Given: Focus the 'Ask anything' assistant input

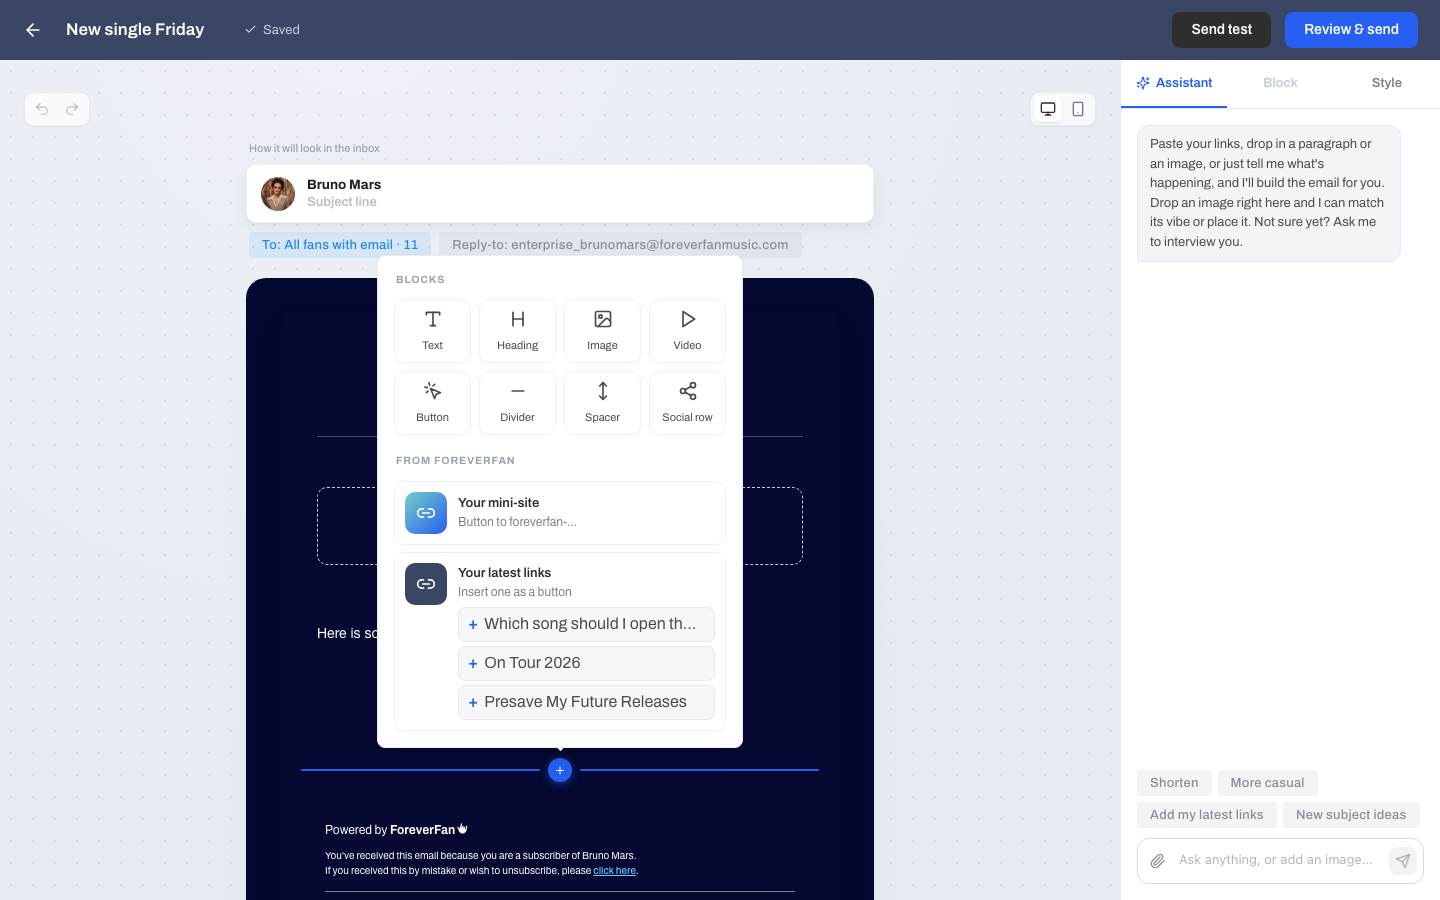Looking at the screenshot, I should 1276,860.
